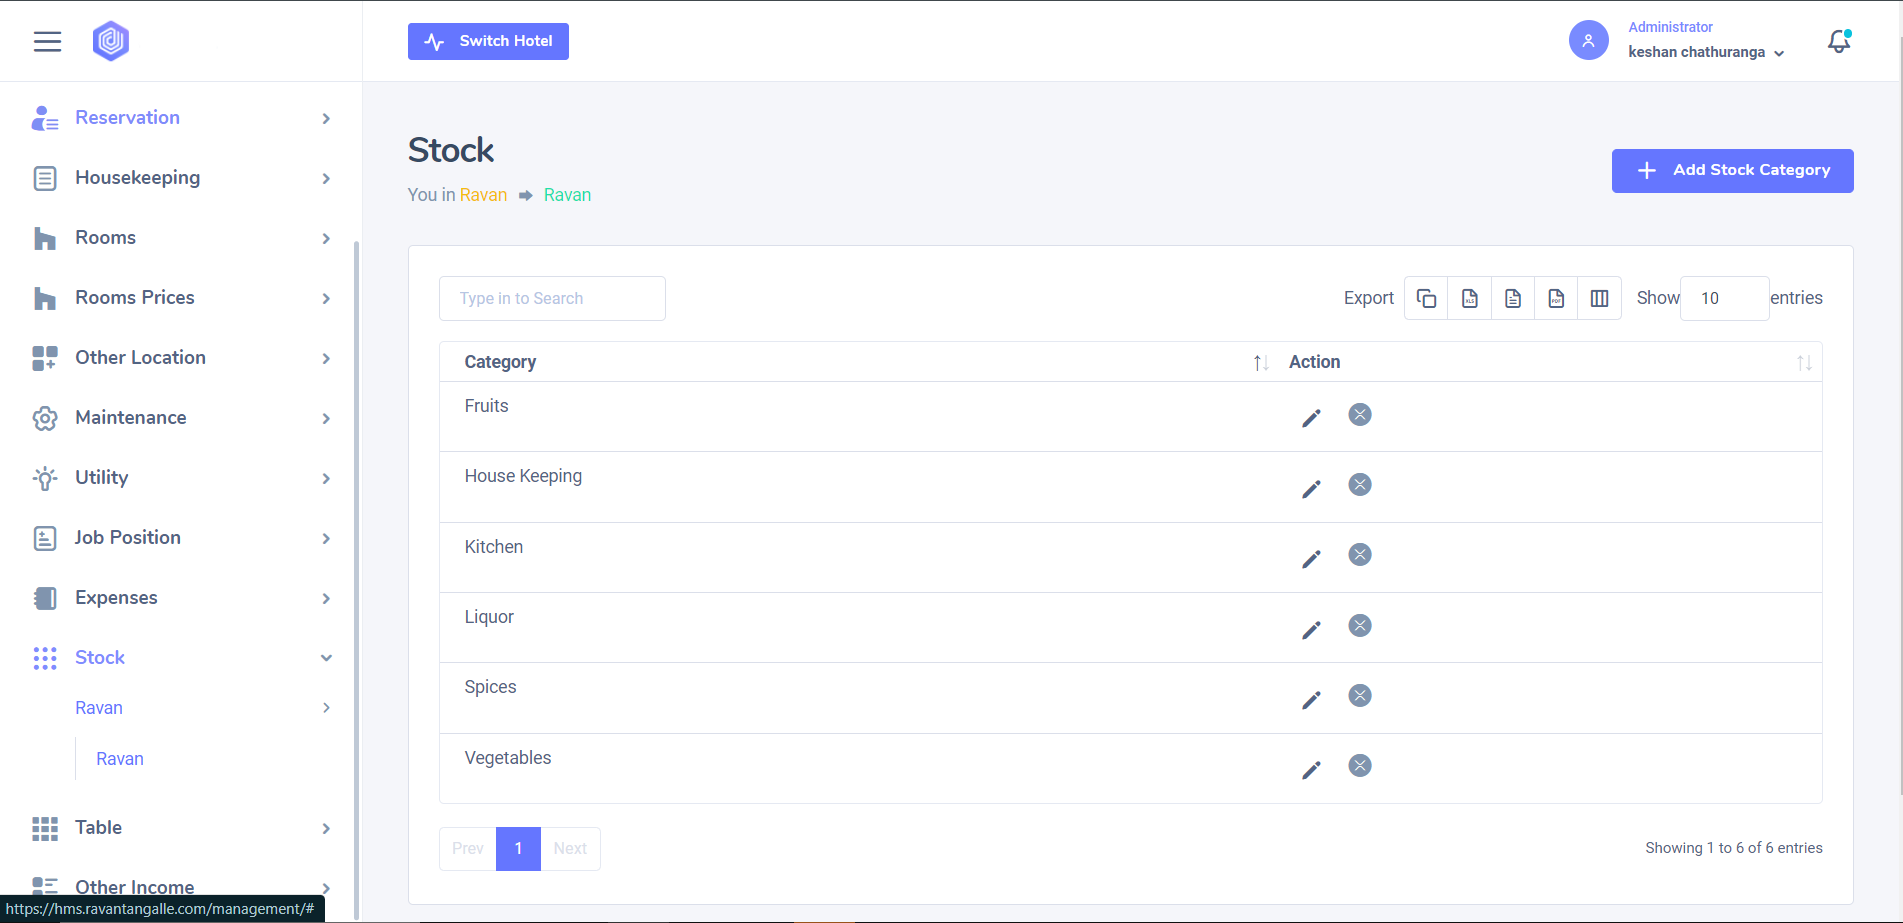The image size is (1903, 923).
Task: Click the copy to clipboard export icon
Action: point(1426,298)
